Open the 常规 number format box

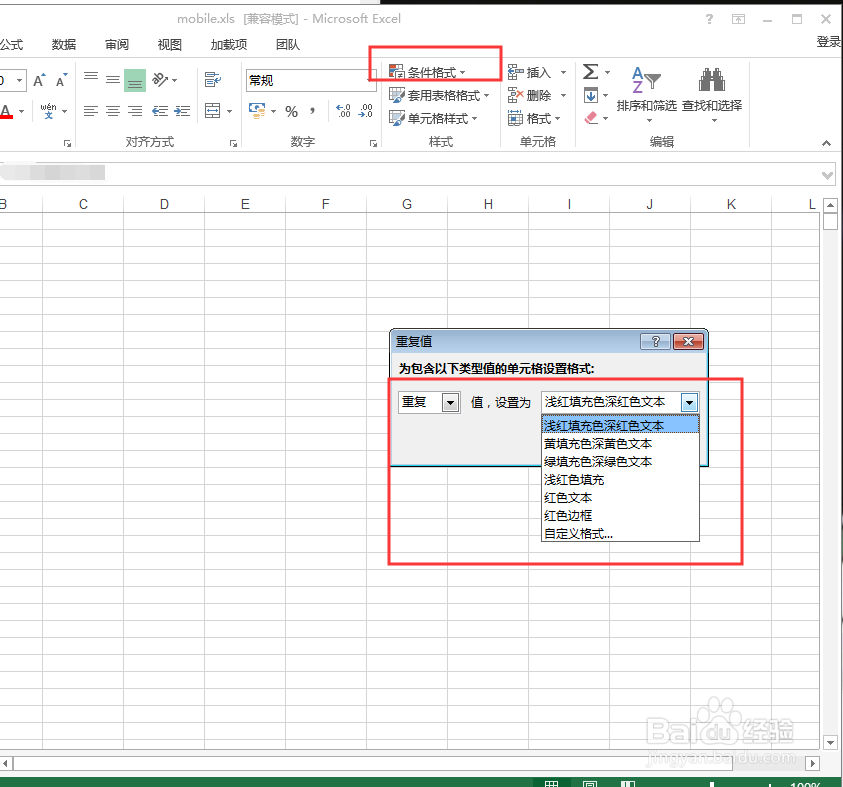click(311, 80)
